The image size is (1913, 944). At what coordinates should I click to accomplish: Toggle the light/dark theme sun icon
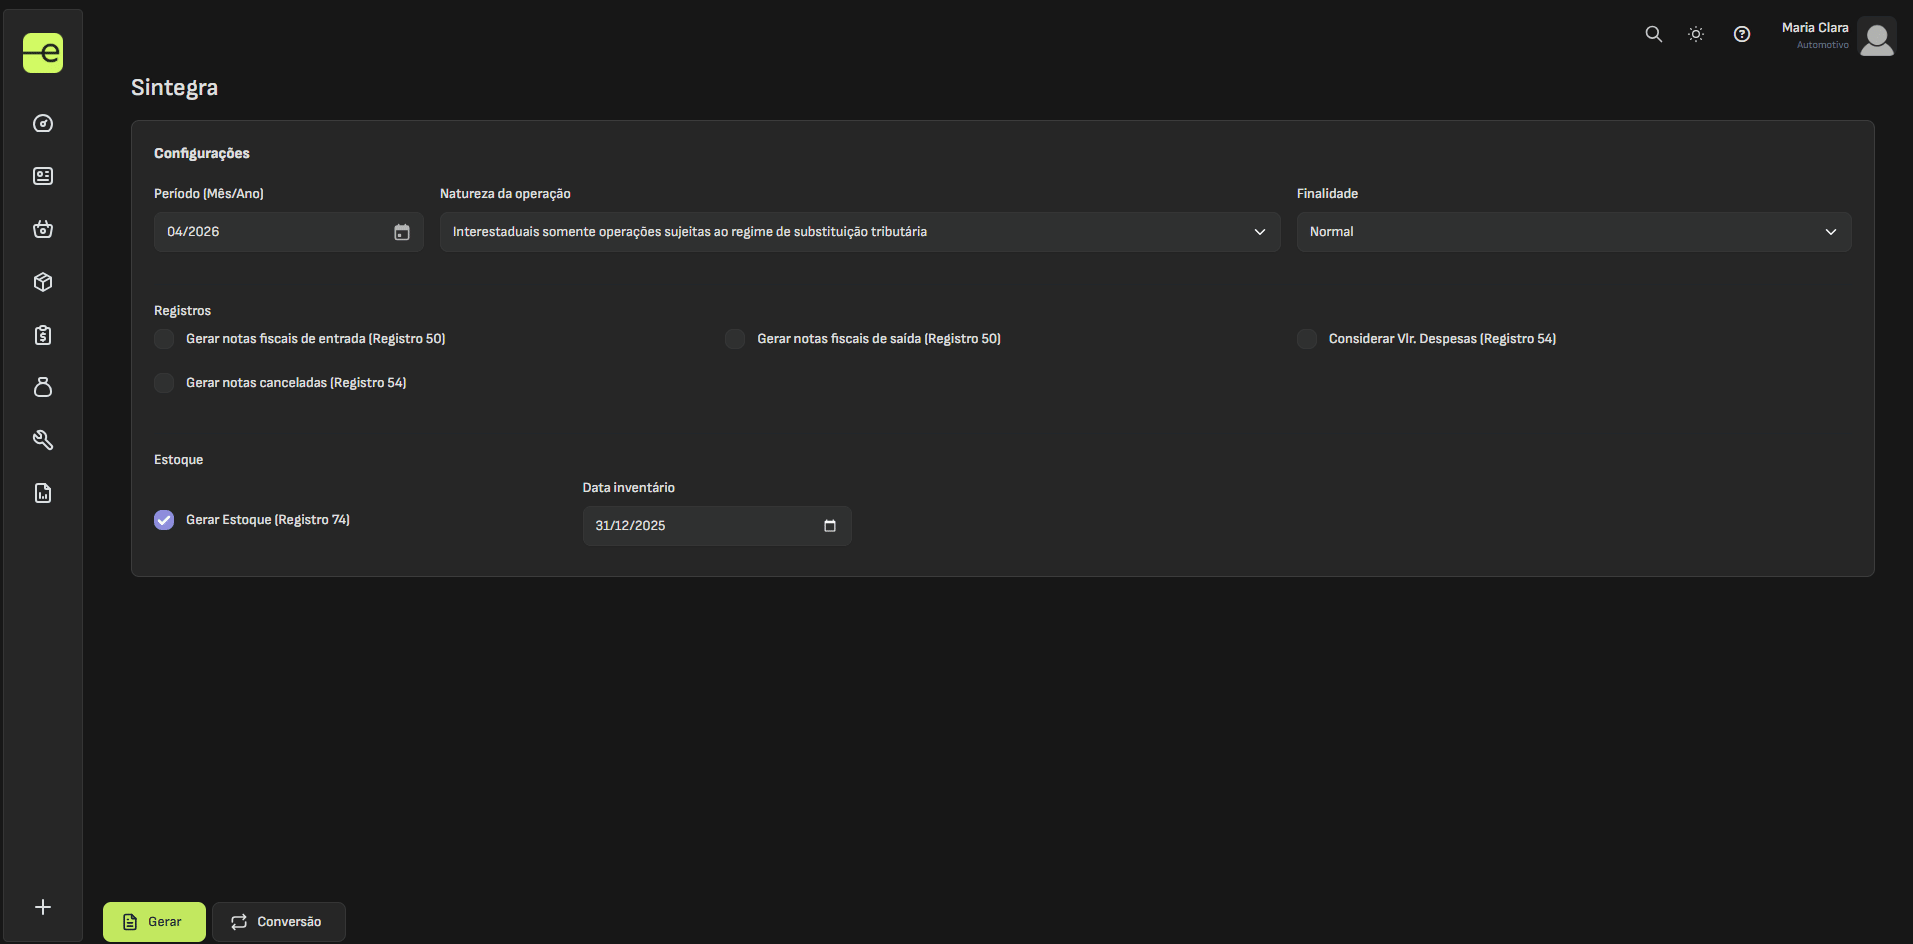[x=1696, y=34]
